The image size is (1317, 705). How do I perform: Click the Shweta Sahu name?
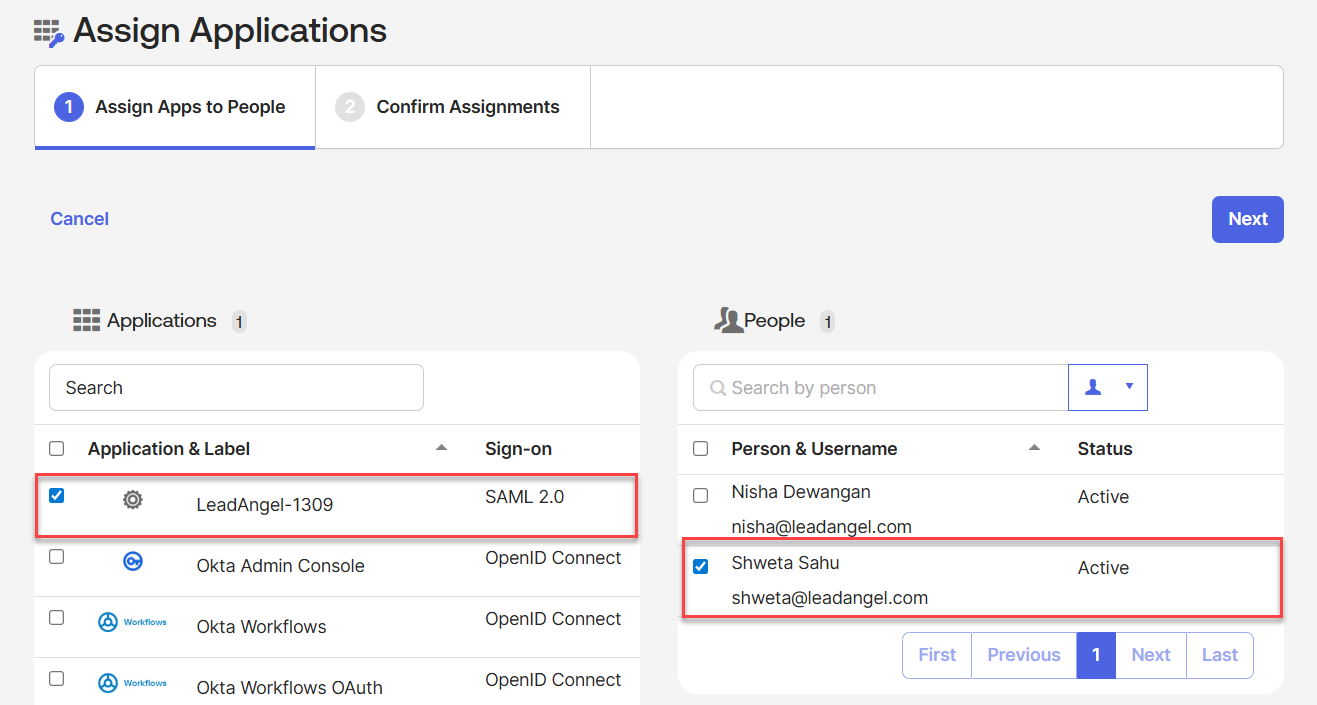[785, 563]
